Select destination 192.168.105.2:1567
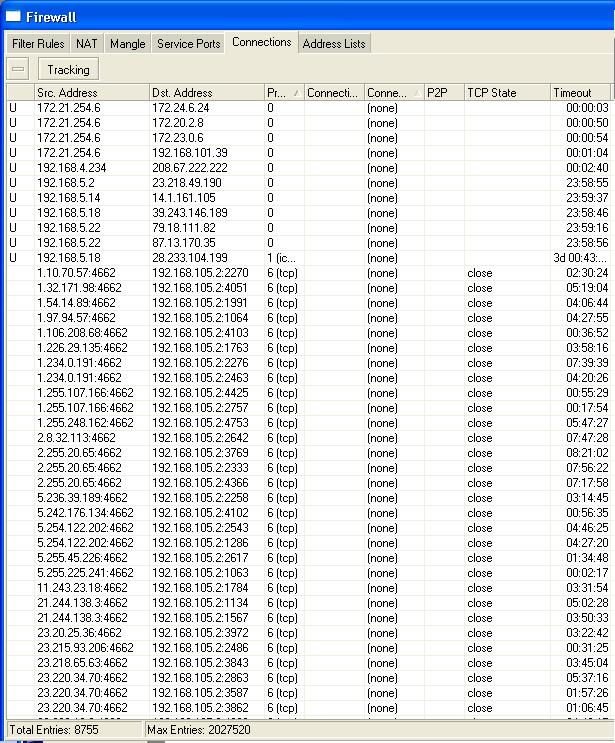 [200, 618]
